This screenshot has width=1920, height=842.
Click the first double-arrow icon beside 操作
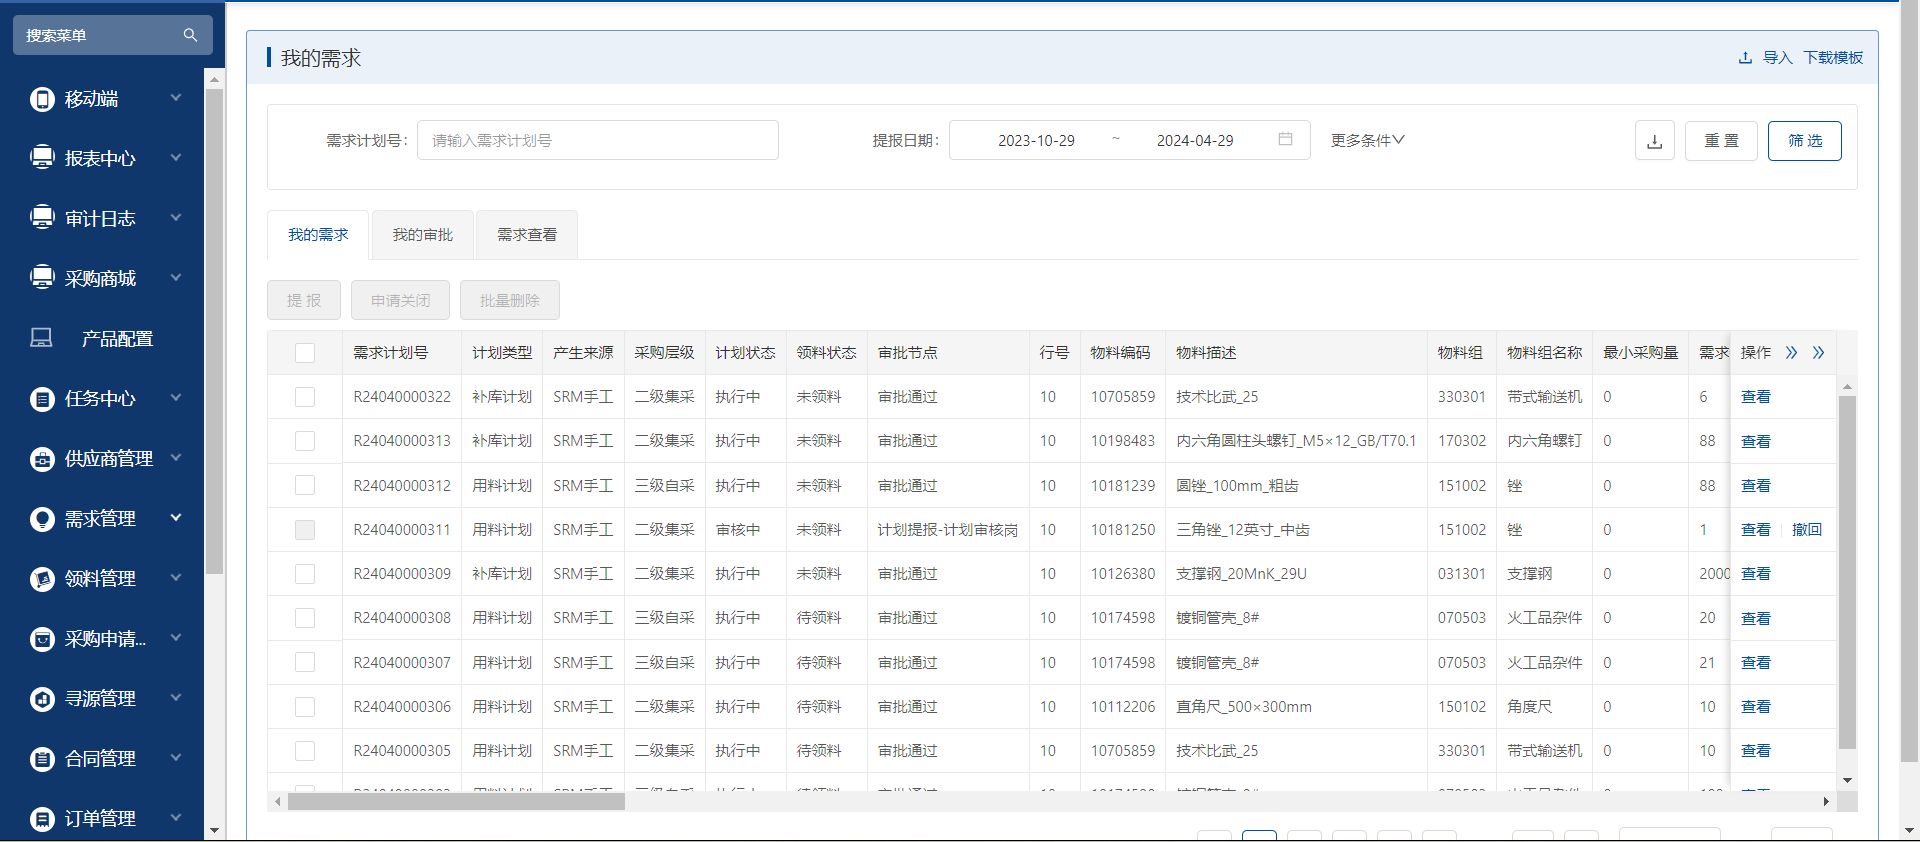pyautogui.click(x=1791, y=353)
